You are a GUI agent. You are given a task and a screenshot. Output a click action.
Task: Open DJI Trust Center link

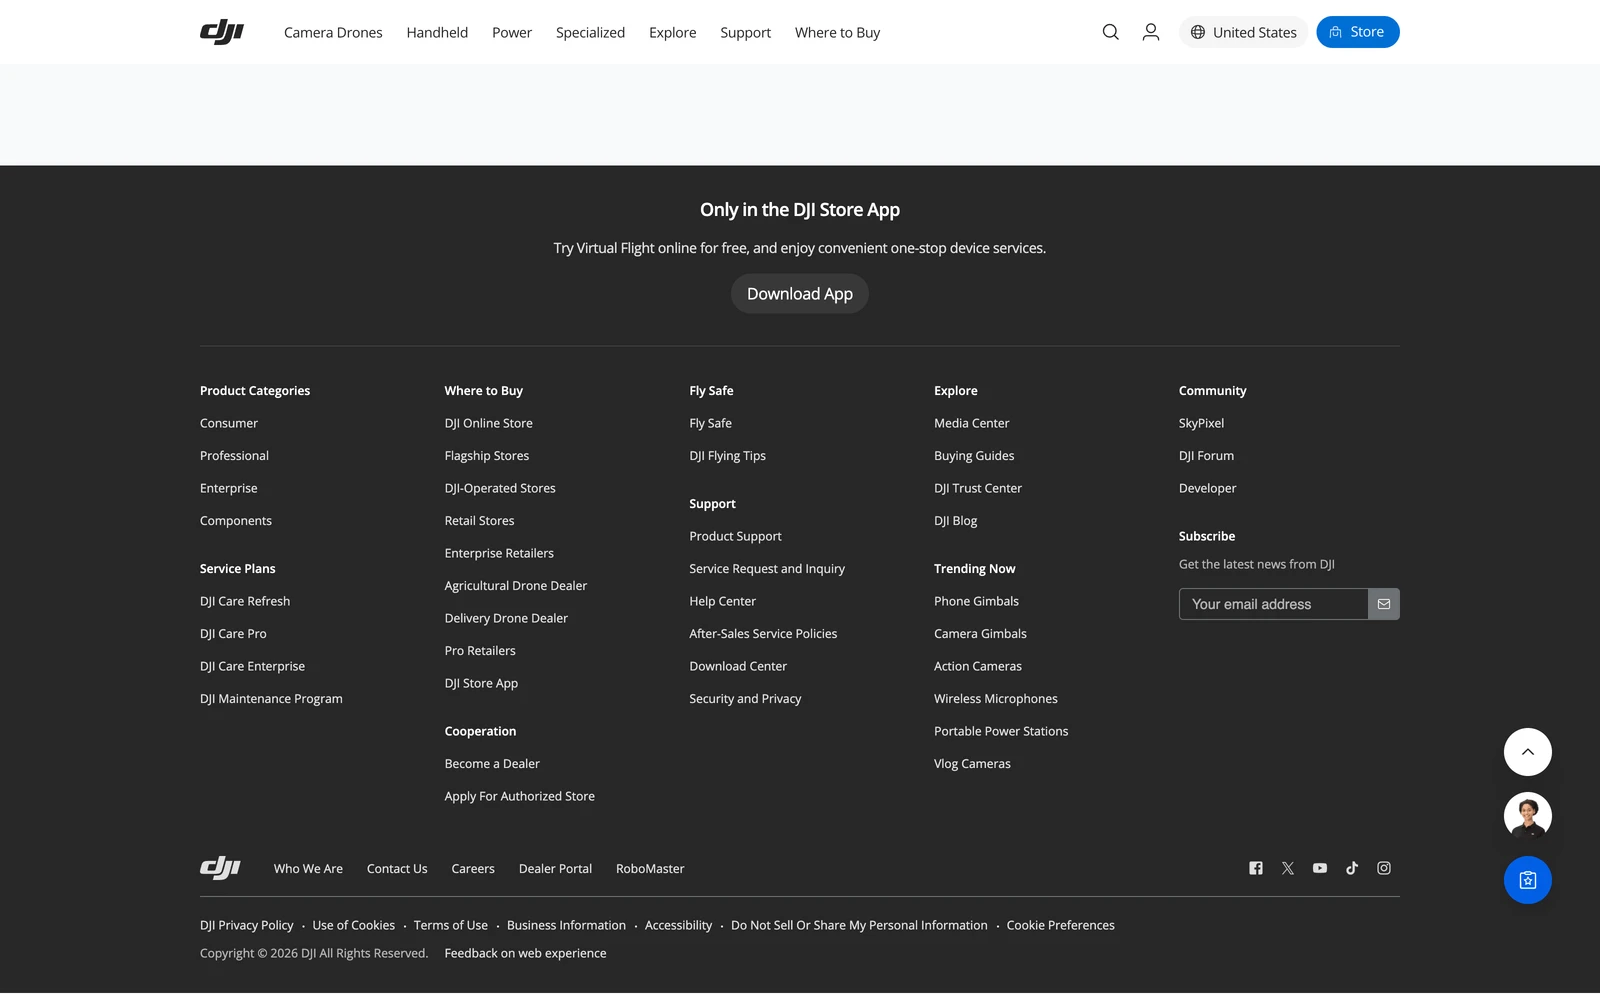(x=978, y=488)
